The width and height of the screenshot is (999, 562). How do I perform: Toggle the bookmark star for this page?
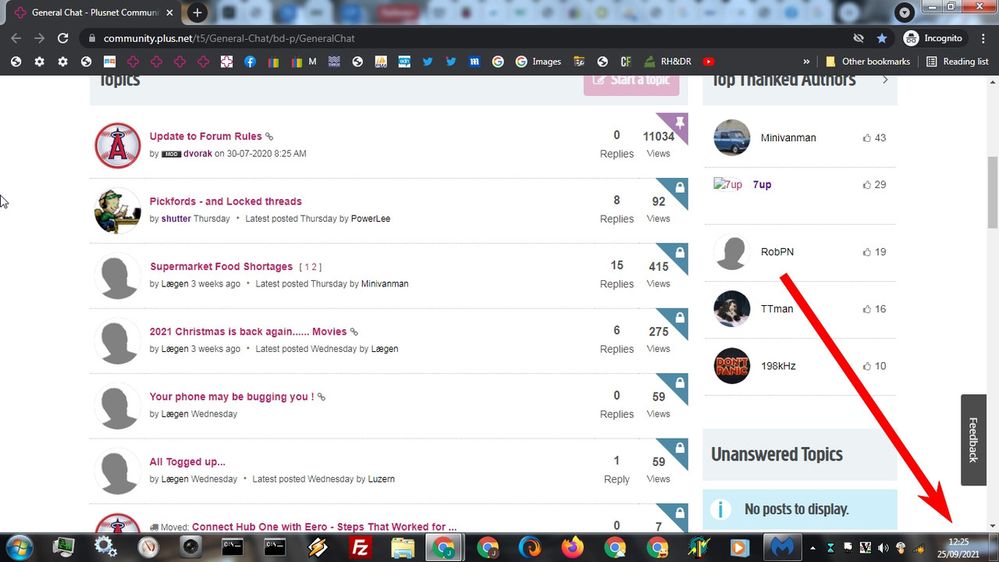881,38
